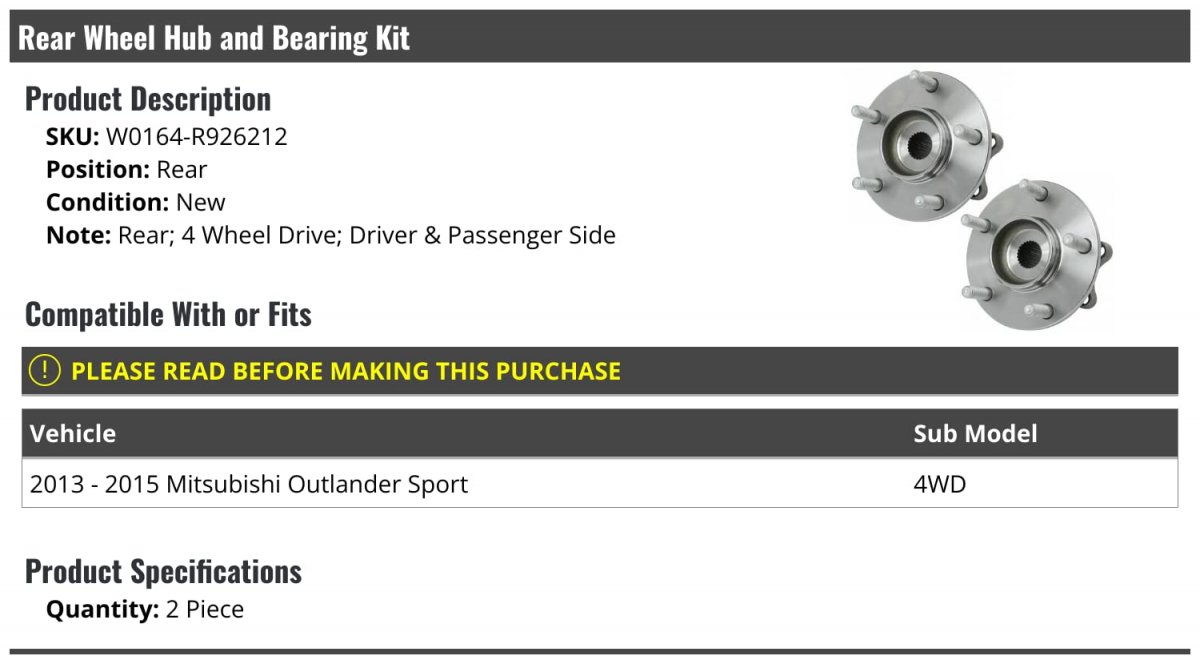Click the Product Description heading
The height and width of the screenshot is (664, 1200).
pyautogui.click(x=148, y=99)
